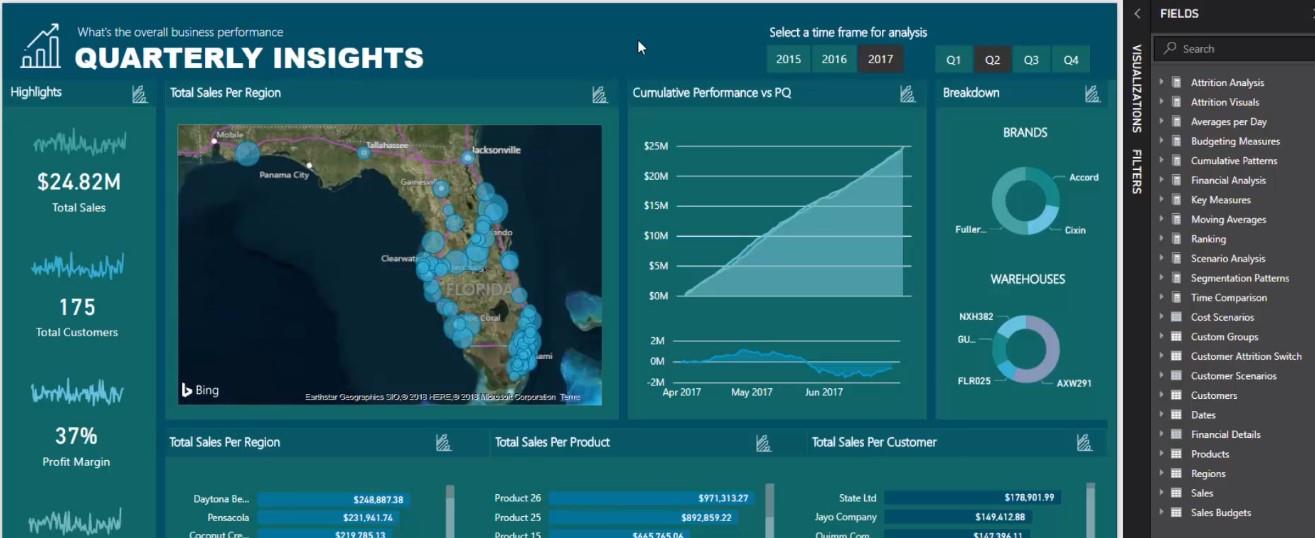1315x538 pixels.
Task: Click the Fields pane header
Action: tap(1180, 14)
